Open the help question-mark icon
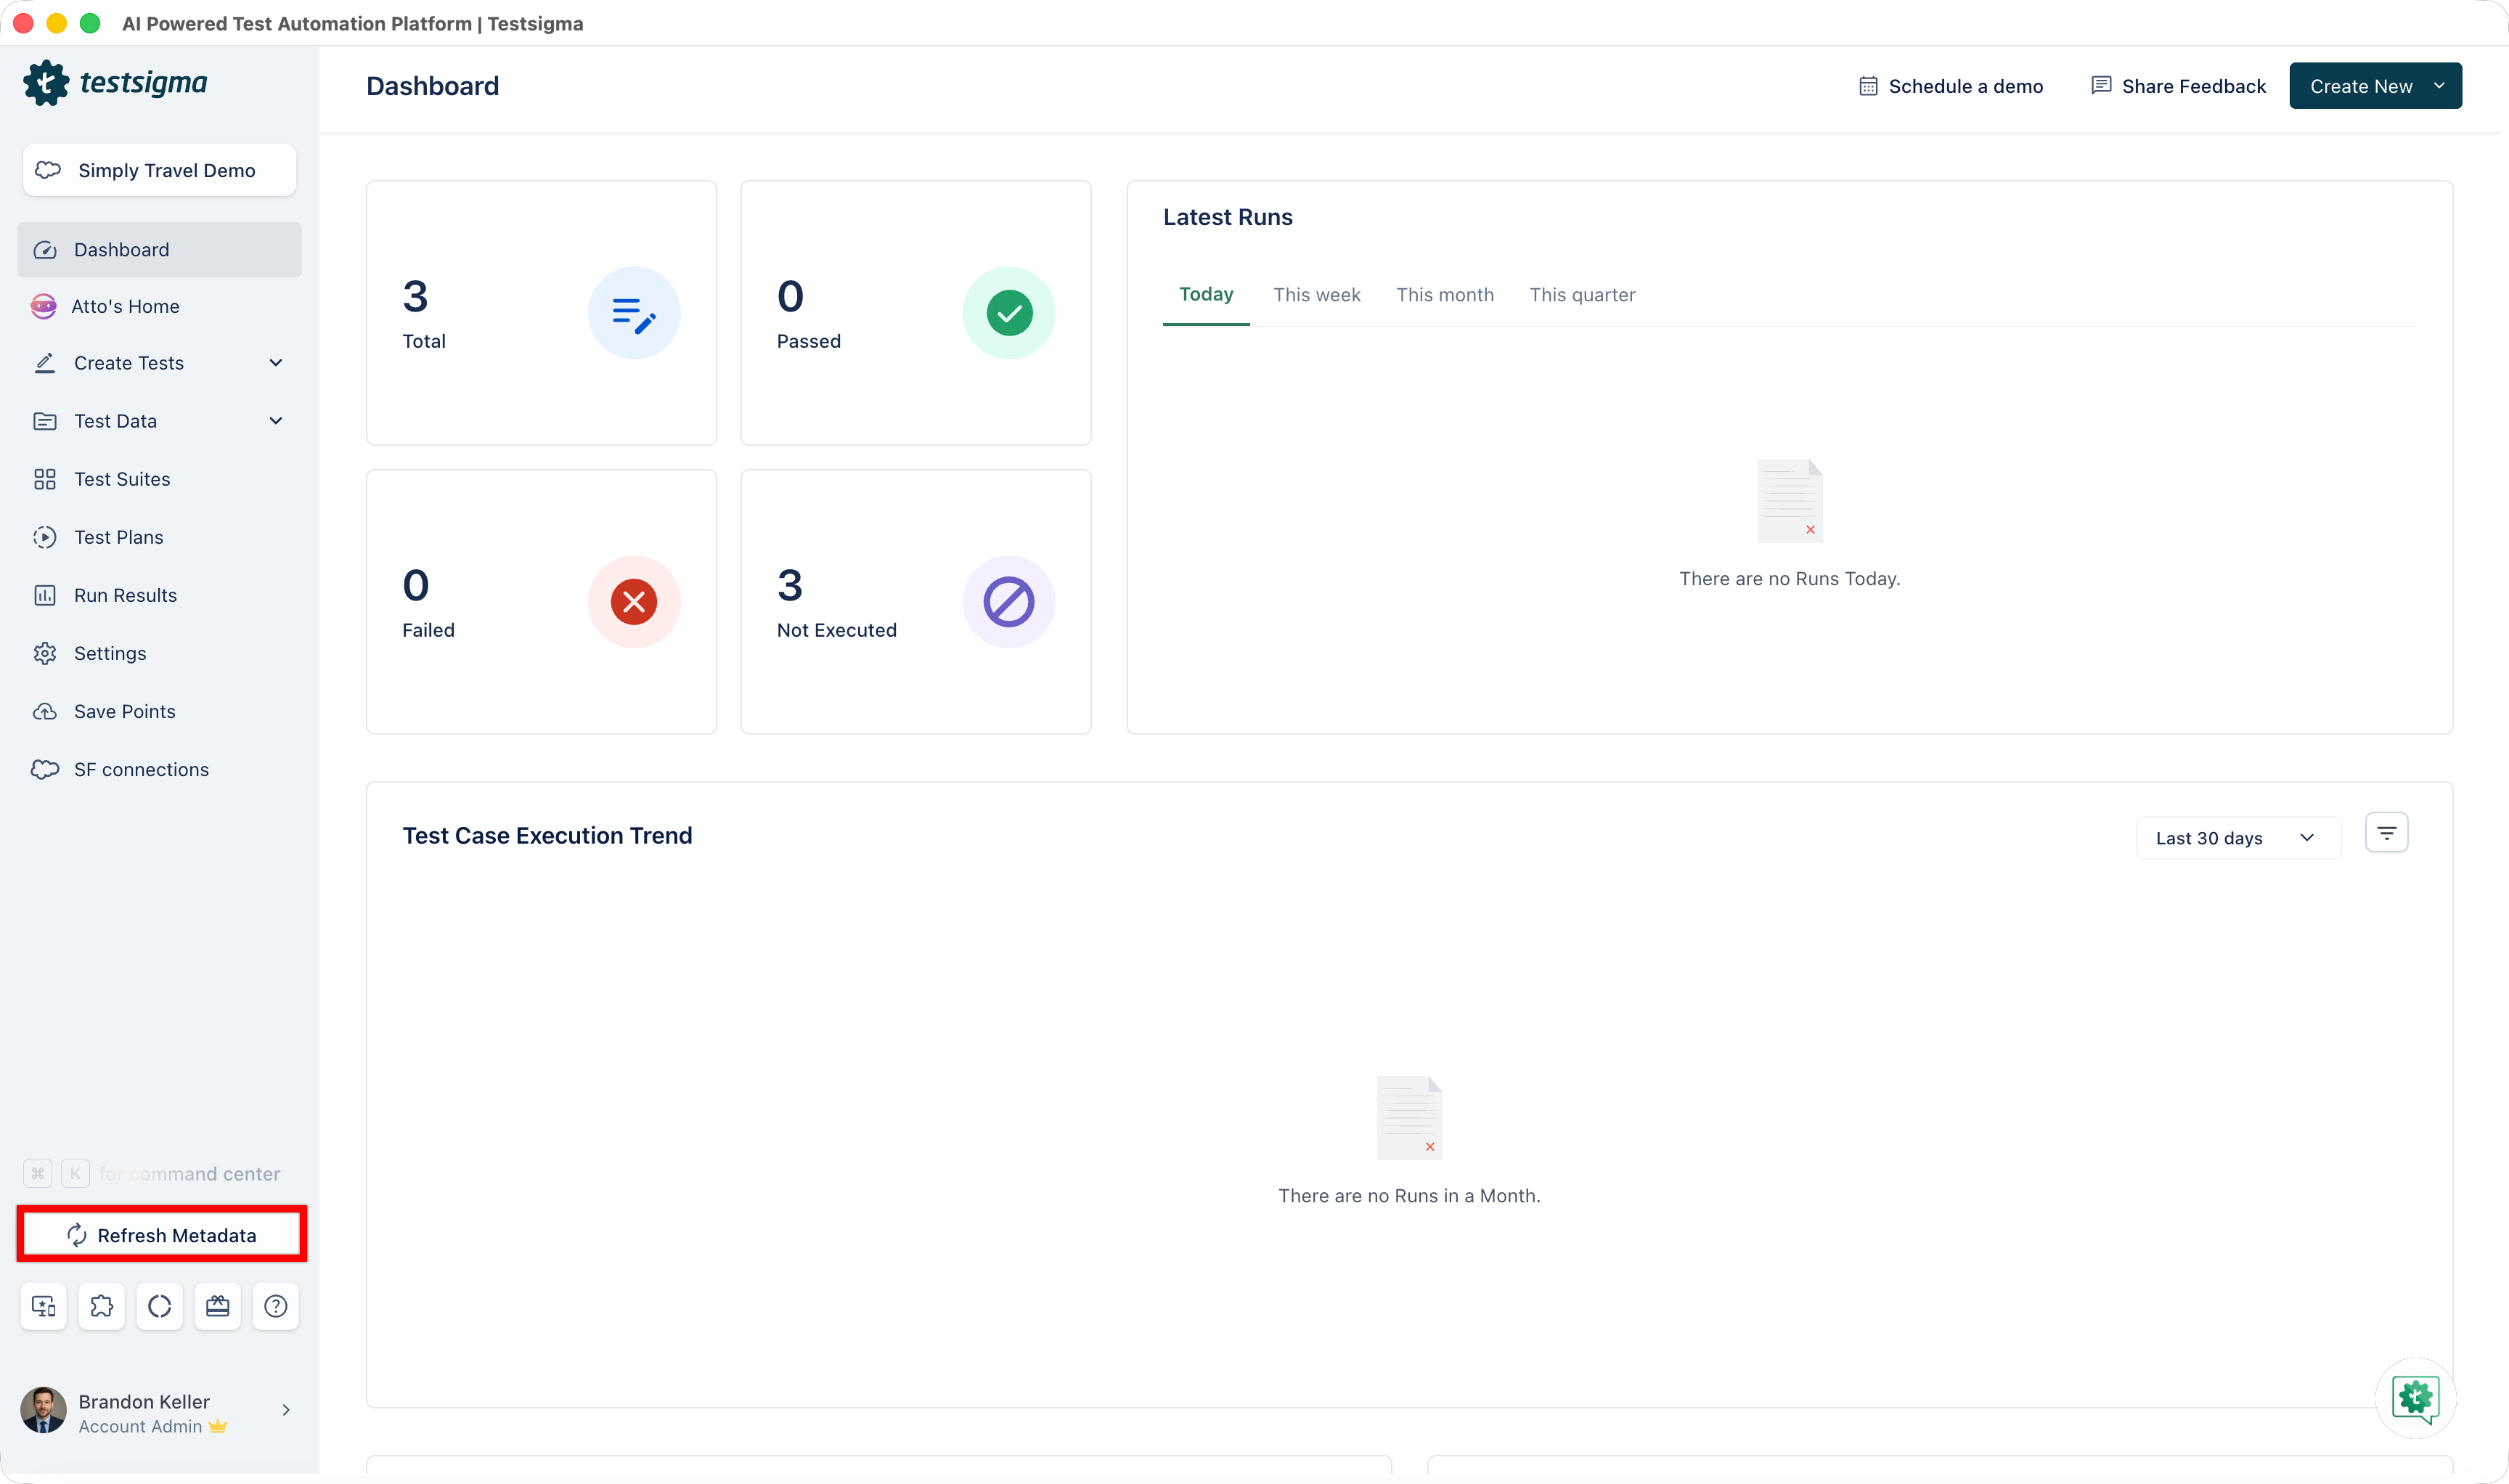The width and height of the screenshot is (2509, 1484). click(275, 1306)
